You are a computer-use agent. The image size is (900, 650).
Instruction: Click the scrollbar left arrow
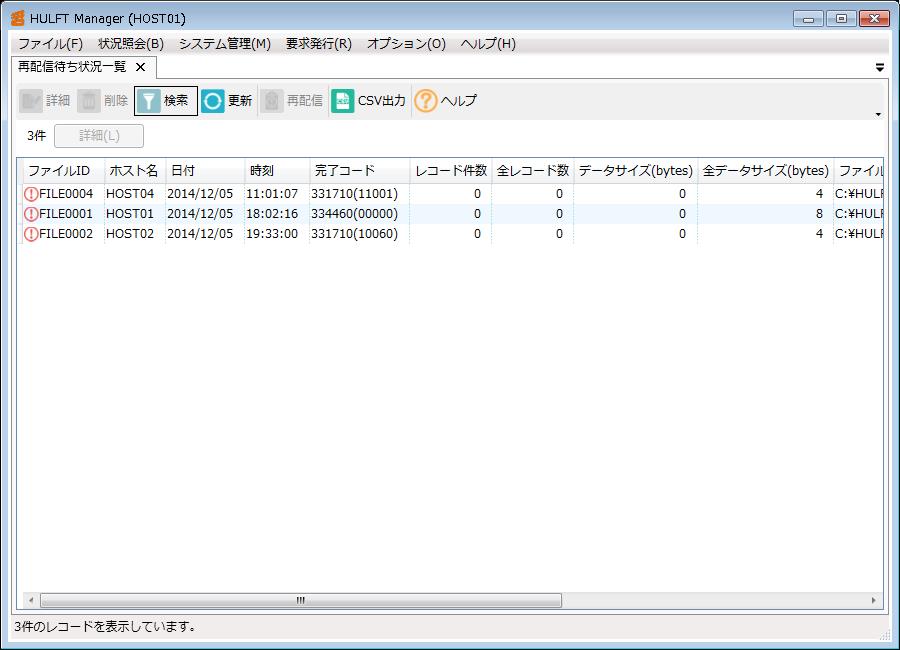pos(31,601)
